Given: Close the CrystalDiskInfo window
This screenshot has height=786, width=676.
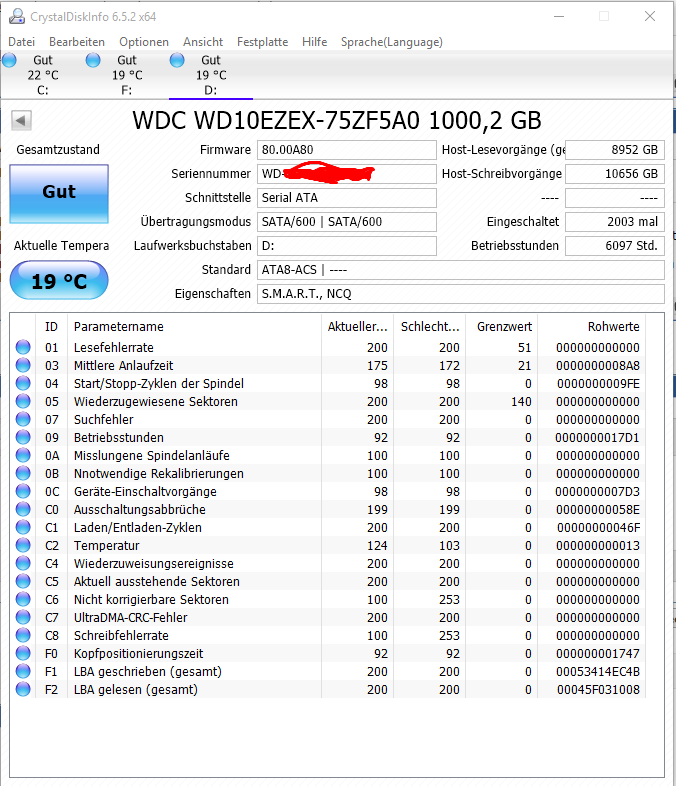Looking at the screenshot, I should pyautogui.click(x=650, y=17).
